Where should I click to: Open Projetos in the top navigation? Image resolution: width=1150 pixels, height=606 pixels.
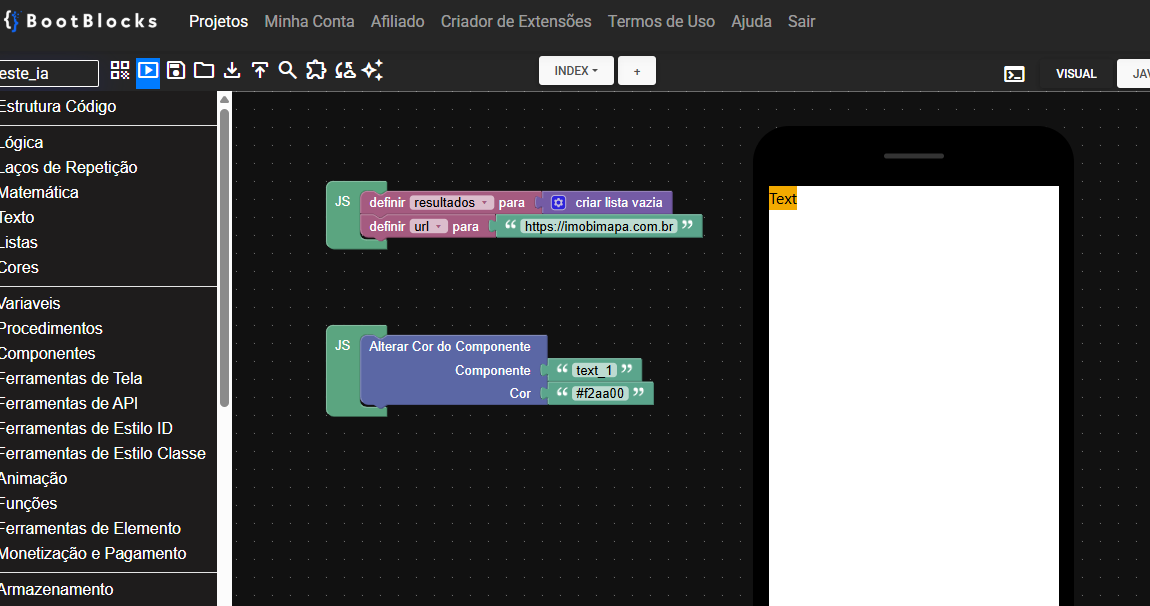click(x=219, y=21)
